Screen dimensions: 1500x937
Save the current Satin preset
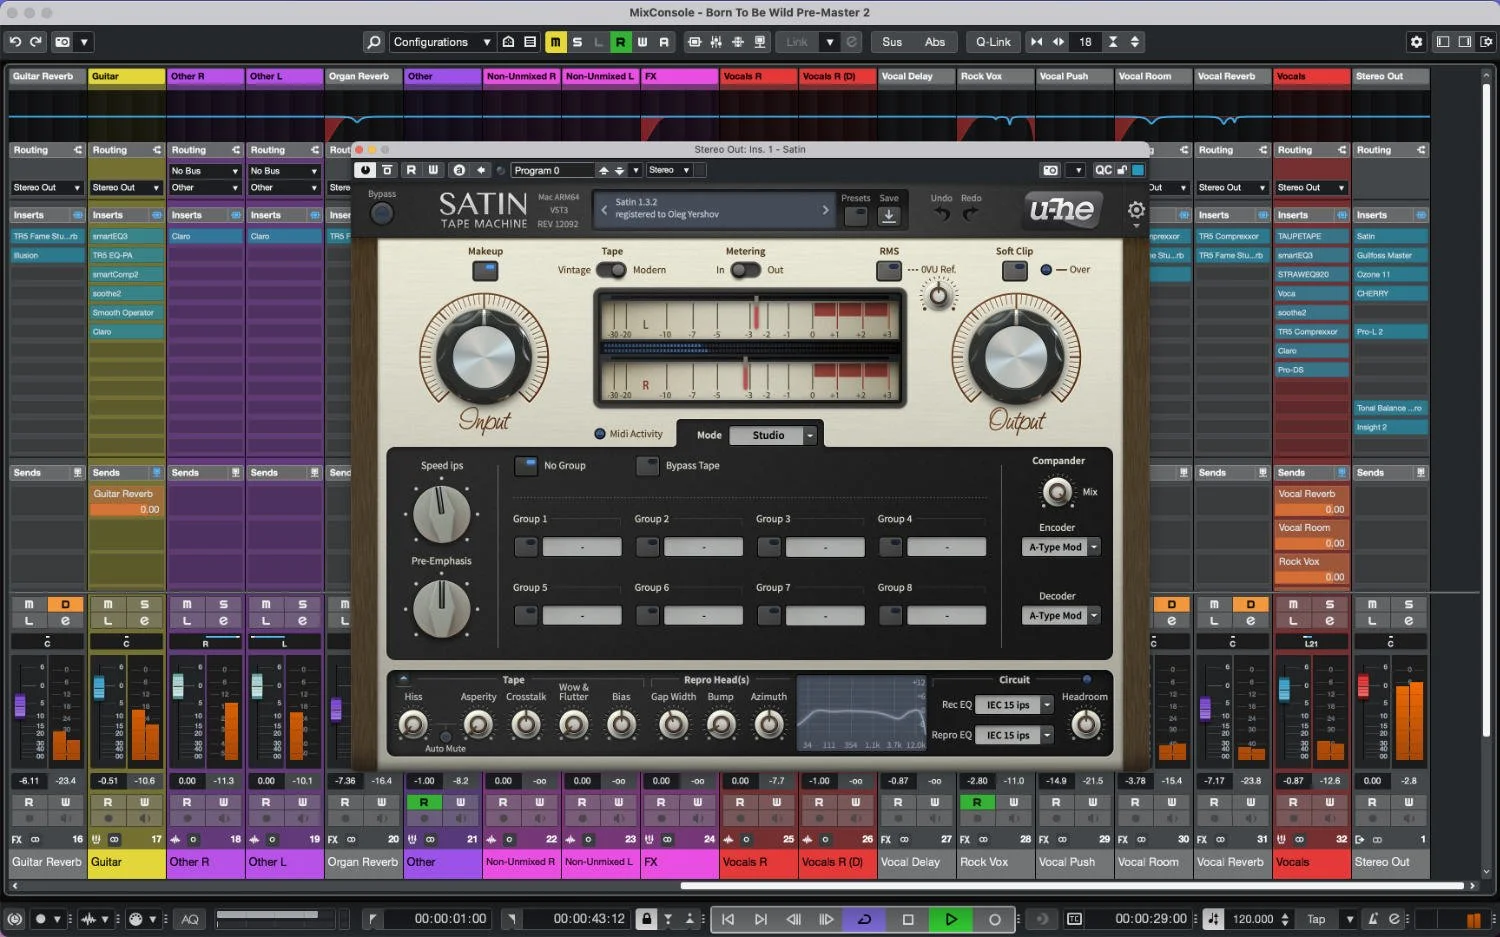(x=889, y=216)
